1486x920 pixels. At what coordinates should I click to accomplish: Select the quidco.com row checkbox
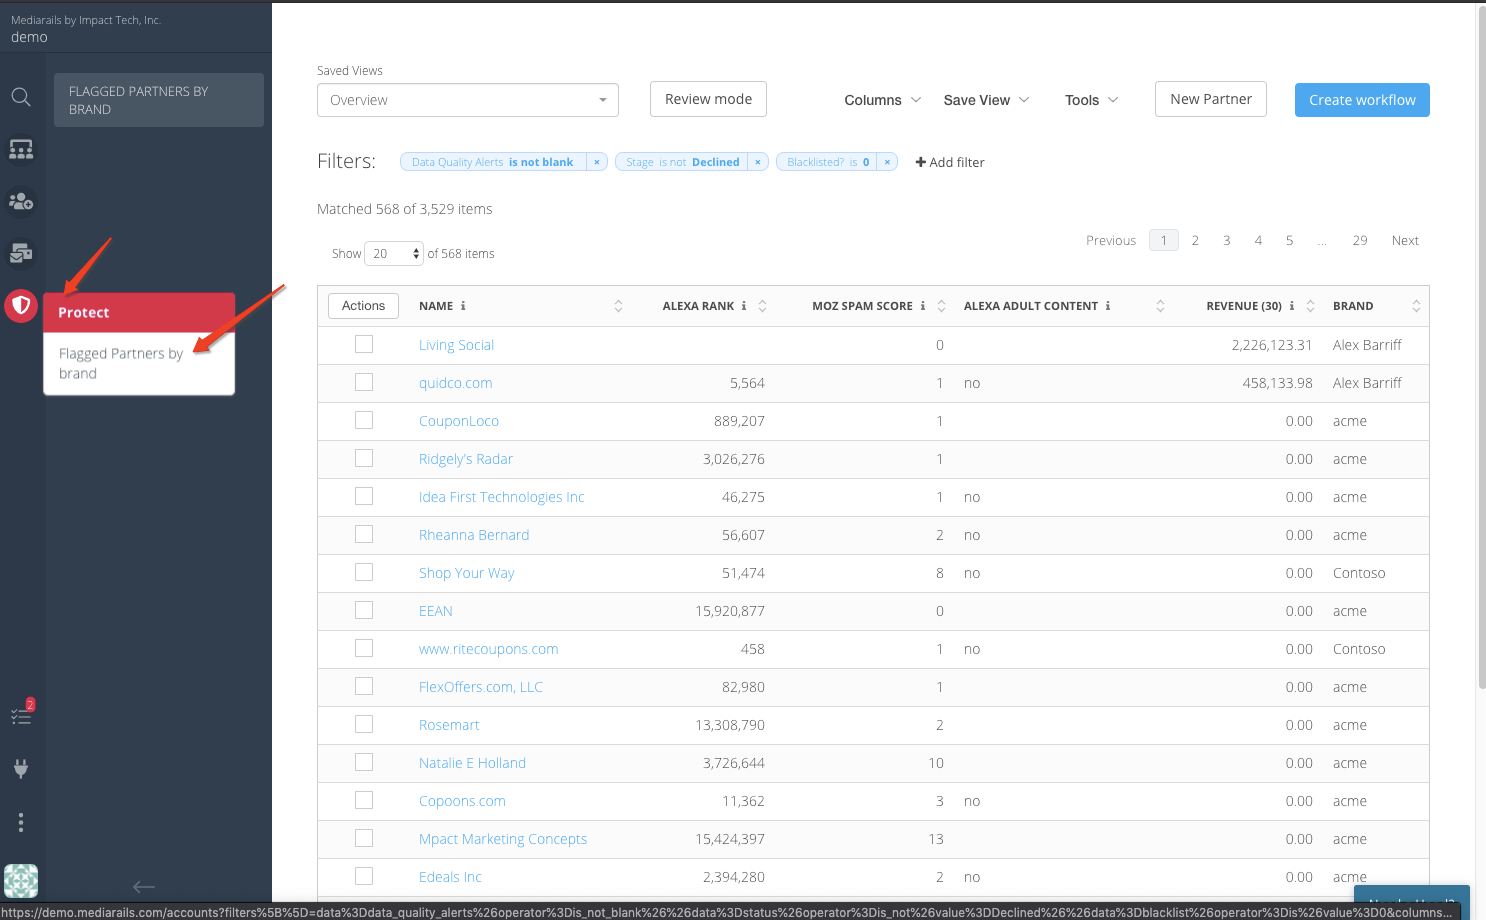(364, 382)
